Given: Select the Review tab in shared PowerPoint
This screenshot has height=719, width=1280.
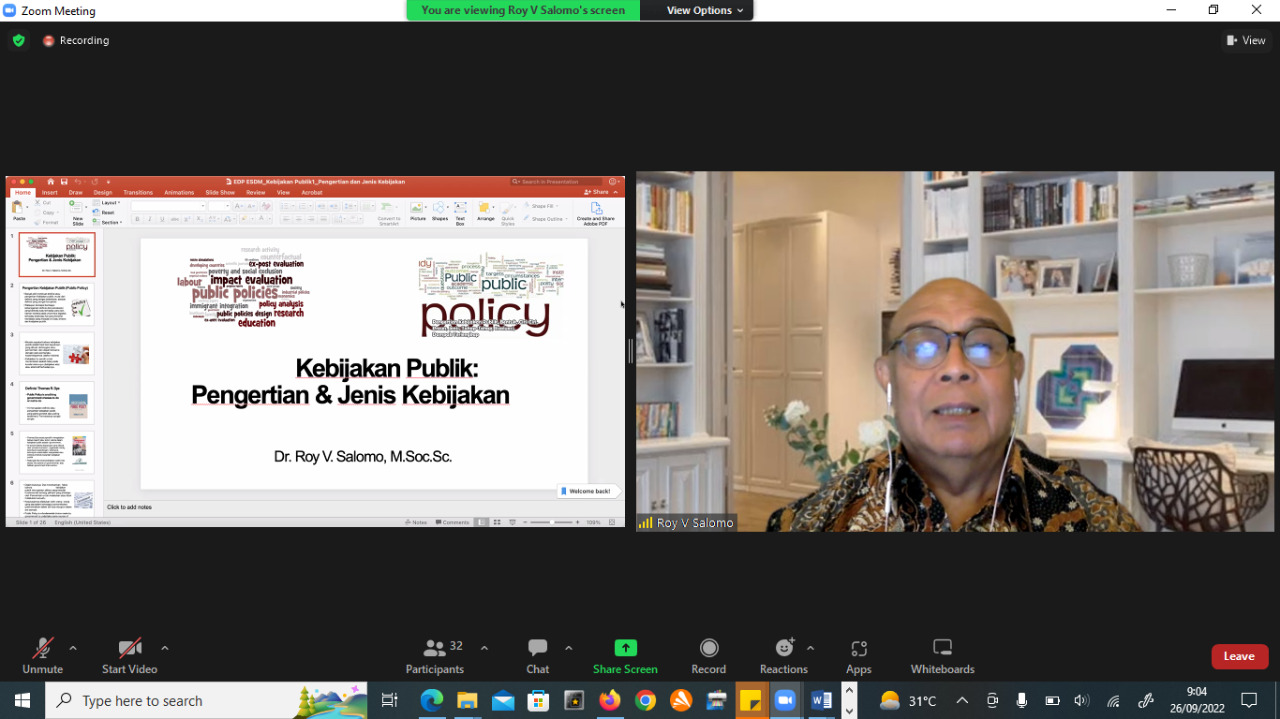Looking at the screenshot, I should (256, 192).
